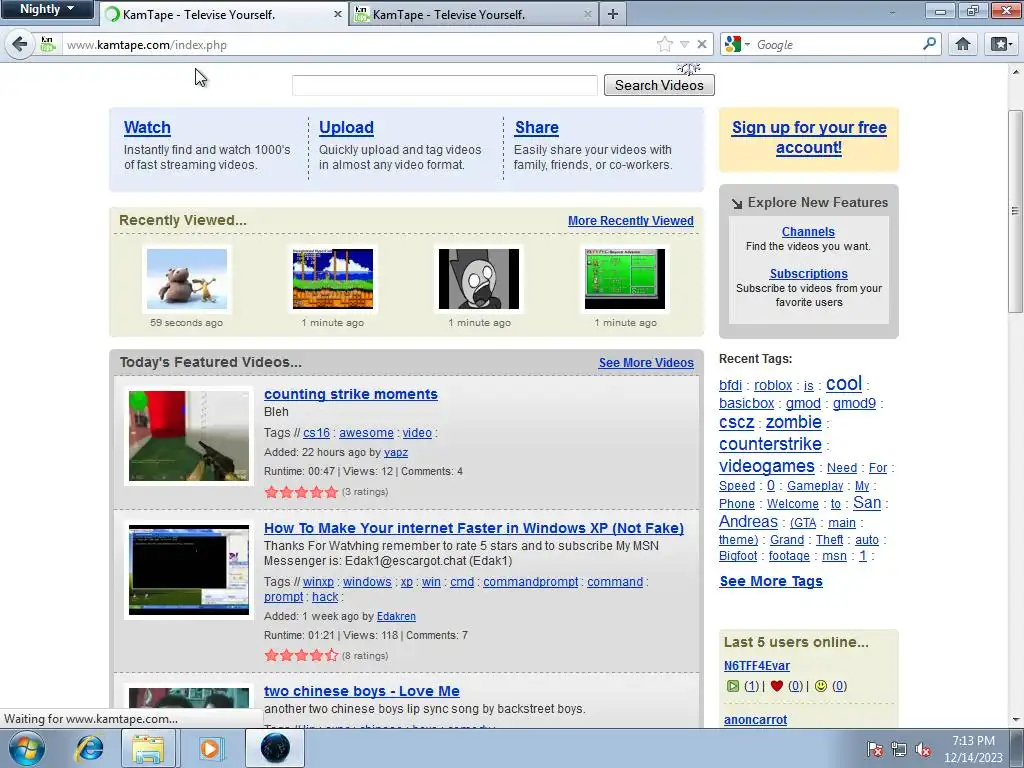This screenshot has height=768, width=1024.
Task: Rate counting strike moments with fifth star
Action: pos(331,492)
